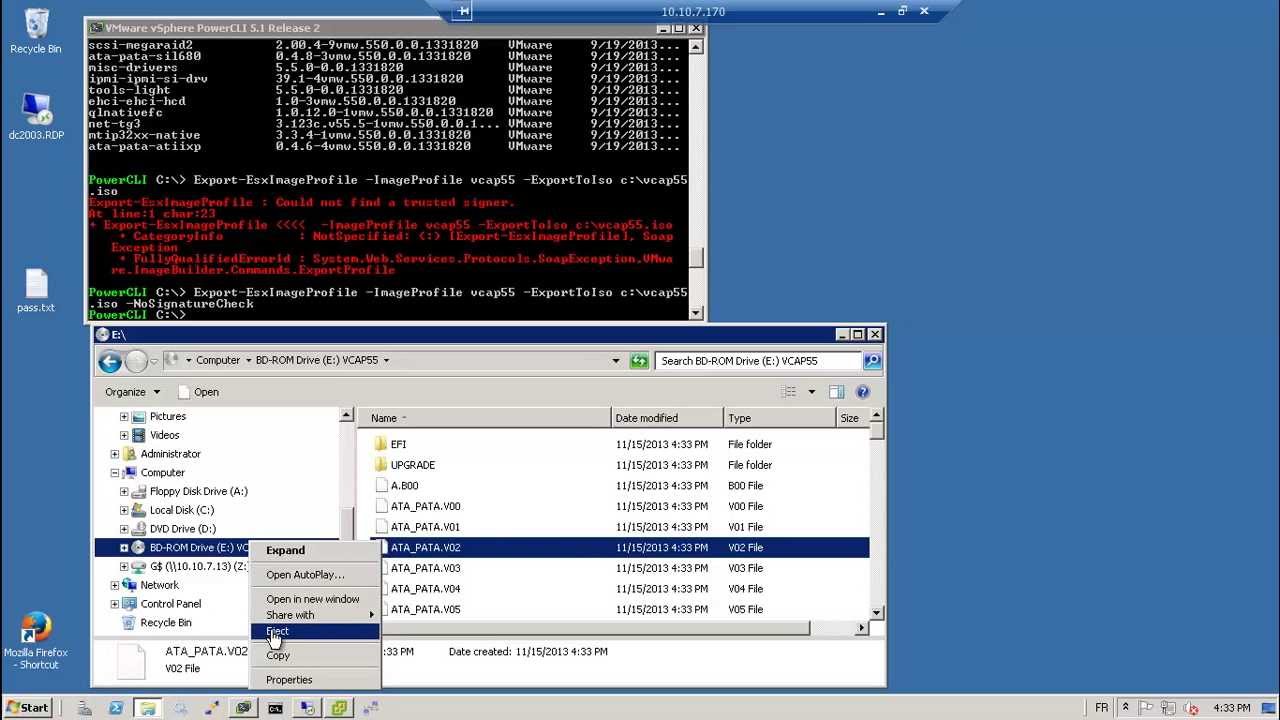Viewport: 1280px width, 720px height.
Task: Open the recent pages dropdown arrow
Action: (x=156, y=361)
